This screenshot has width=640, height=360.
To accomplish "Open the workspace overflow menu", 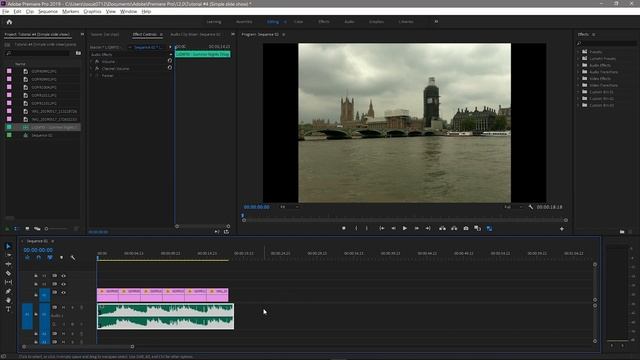I will (436, 22).
